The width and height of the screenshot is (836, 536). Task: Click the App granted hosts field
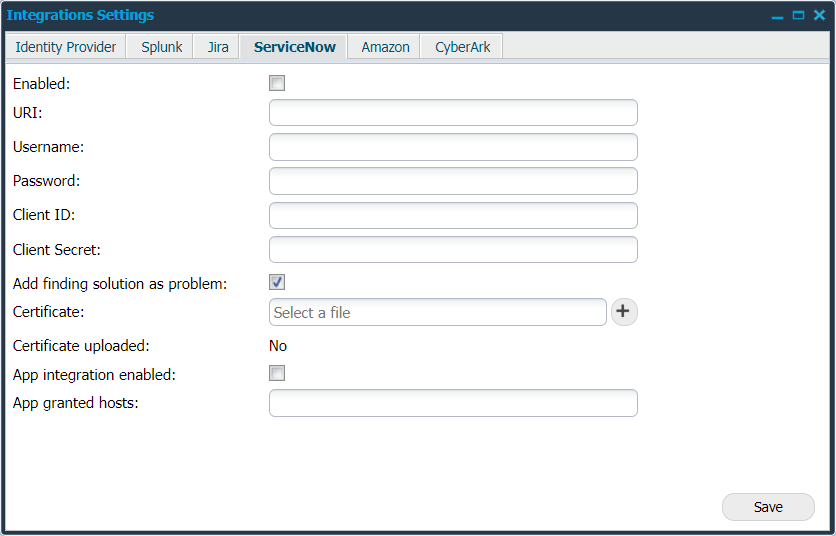click(453, 403)
